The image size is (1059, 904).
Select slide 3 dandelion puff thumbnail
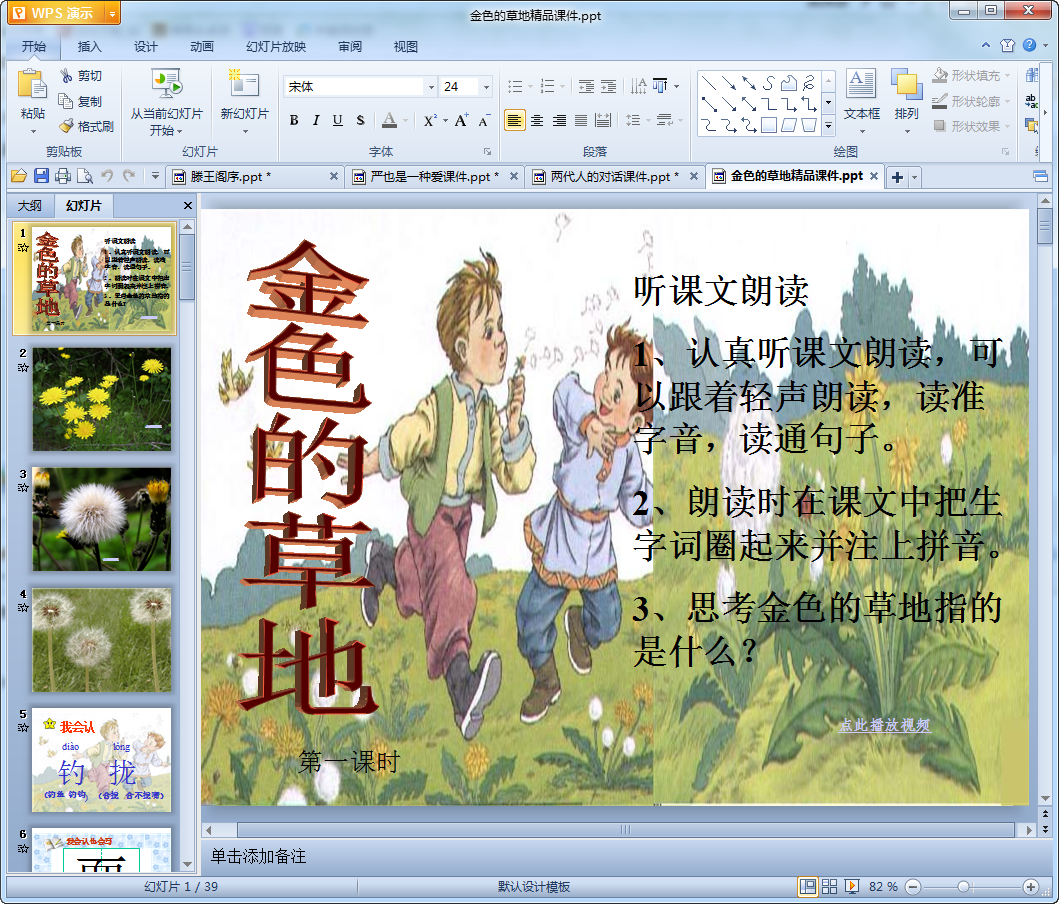pos(101,519)
